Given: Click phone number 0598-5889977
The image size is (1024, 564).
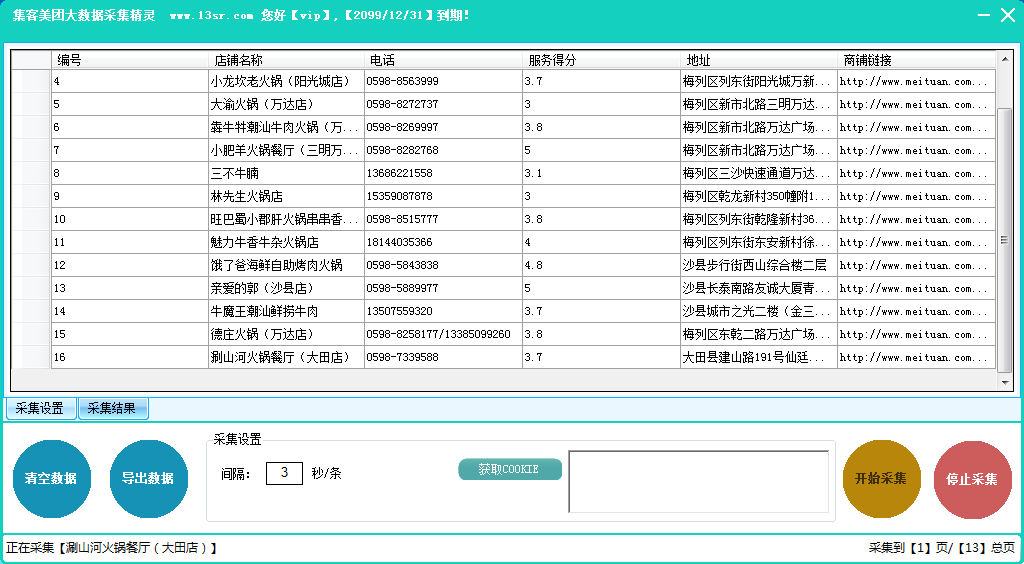Looking at the screenshot, I should click(x=402, y=289).
